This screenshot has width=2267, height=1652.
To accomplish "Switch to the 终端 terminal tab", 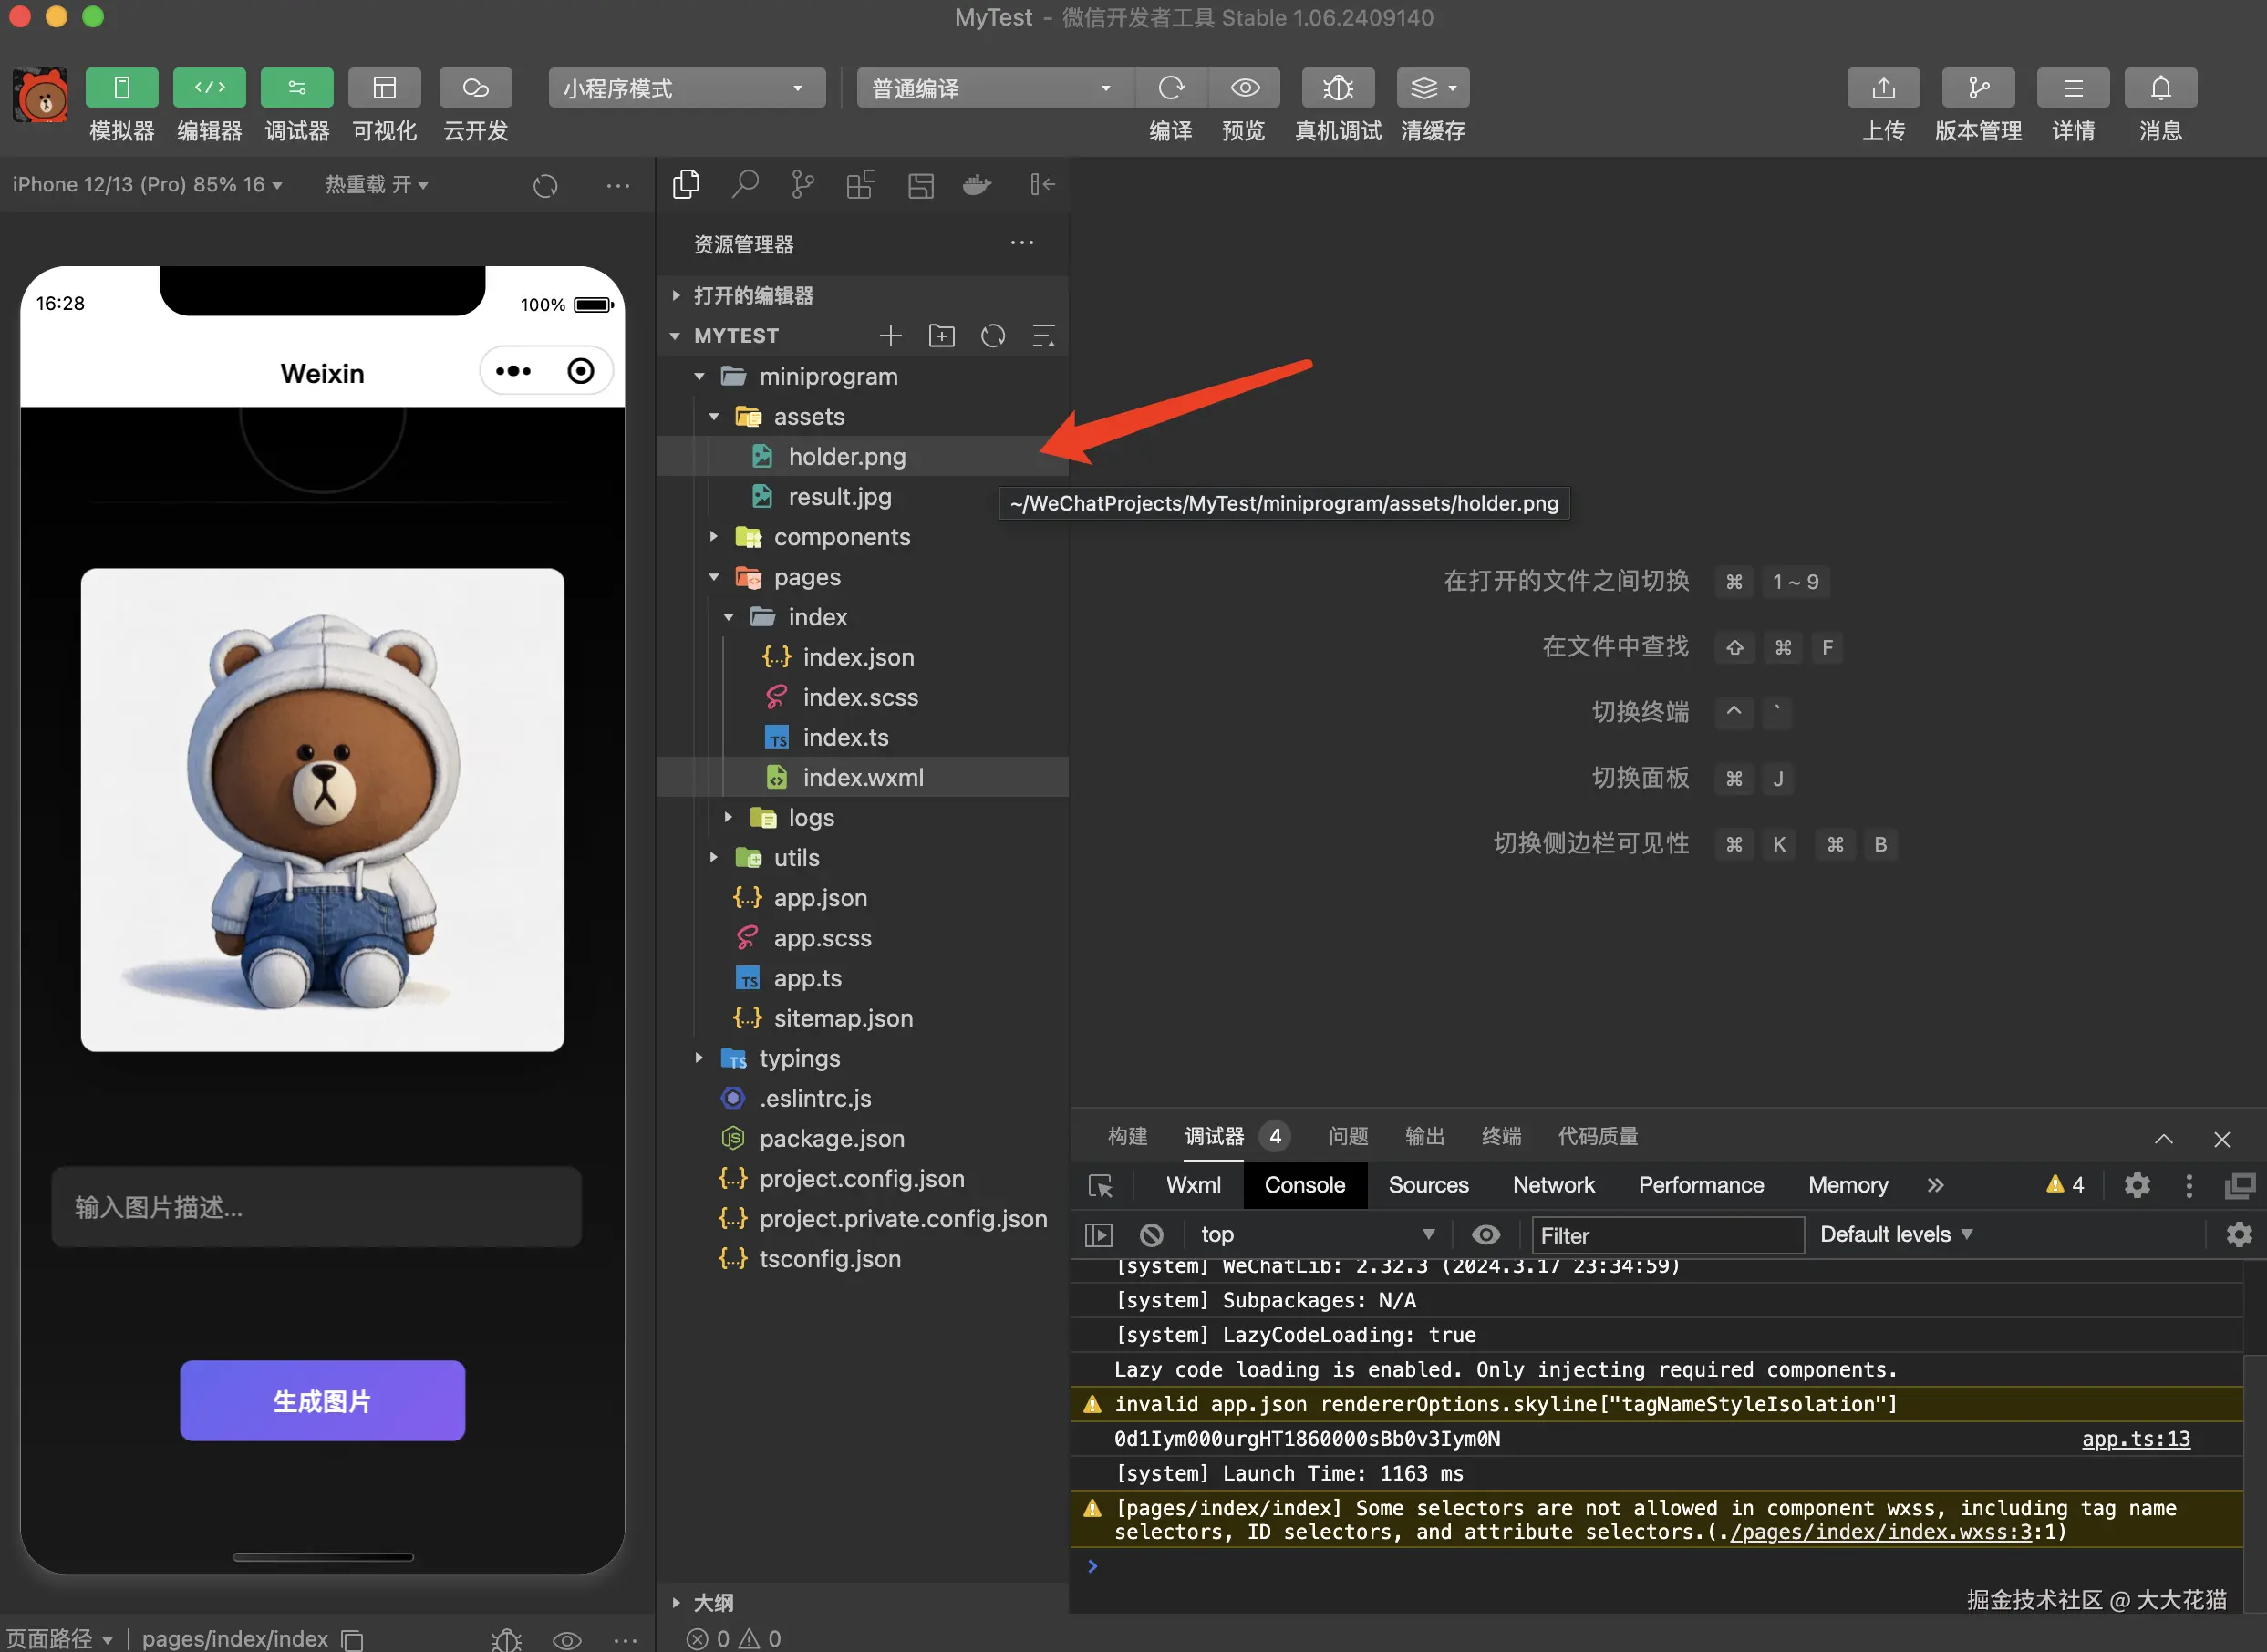I will [1500, 1136].
